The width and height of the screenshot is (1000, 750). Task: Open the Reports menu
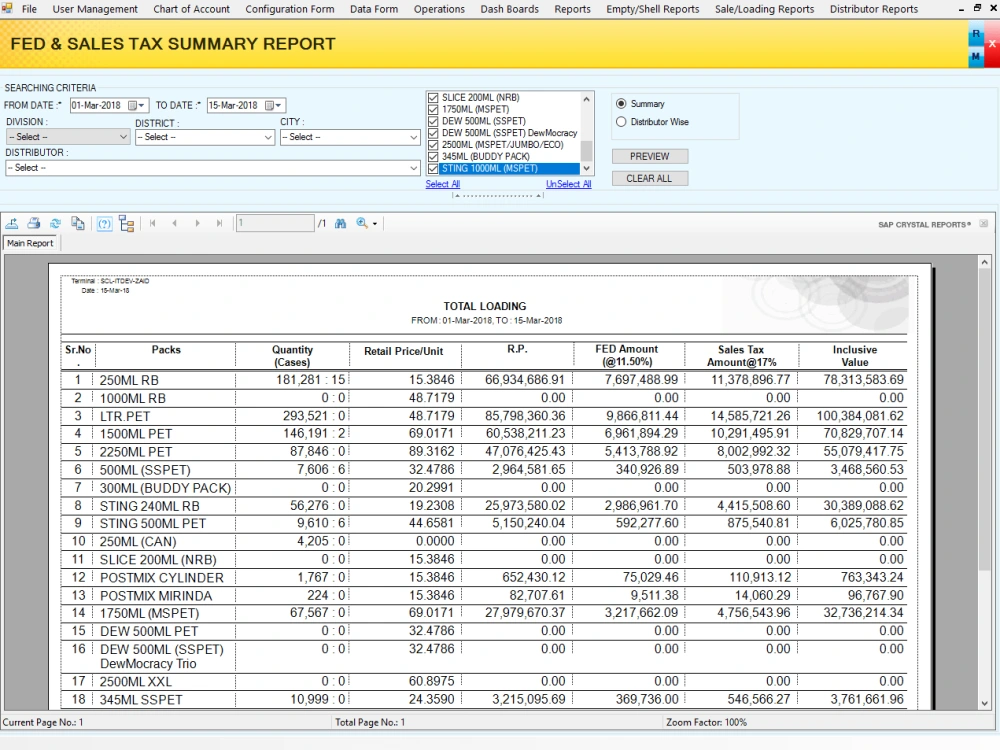[x=573, y=9]
